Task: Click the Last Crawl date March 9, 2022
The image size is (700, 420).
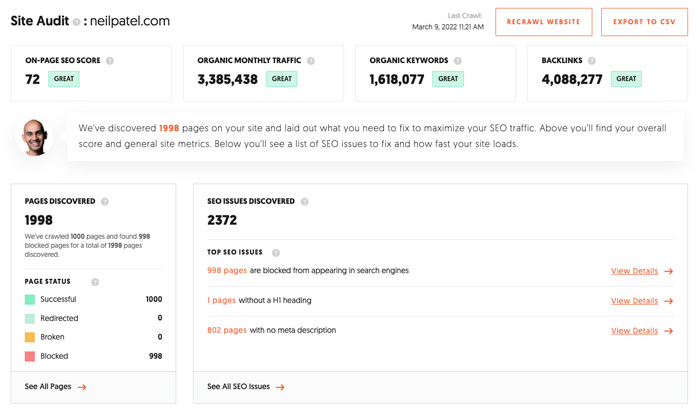Action: coord(448,27)
